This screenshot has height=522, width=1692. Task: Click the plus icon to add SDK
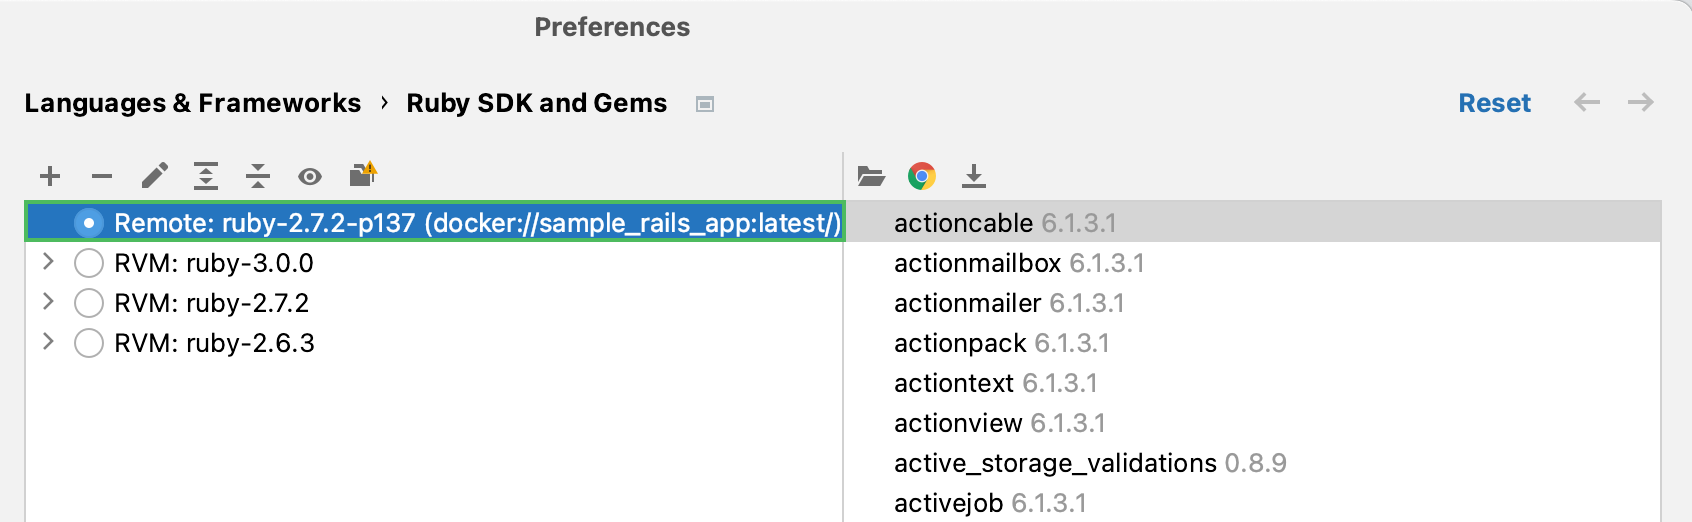click(50, 177)
